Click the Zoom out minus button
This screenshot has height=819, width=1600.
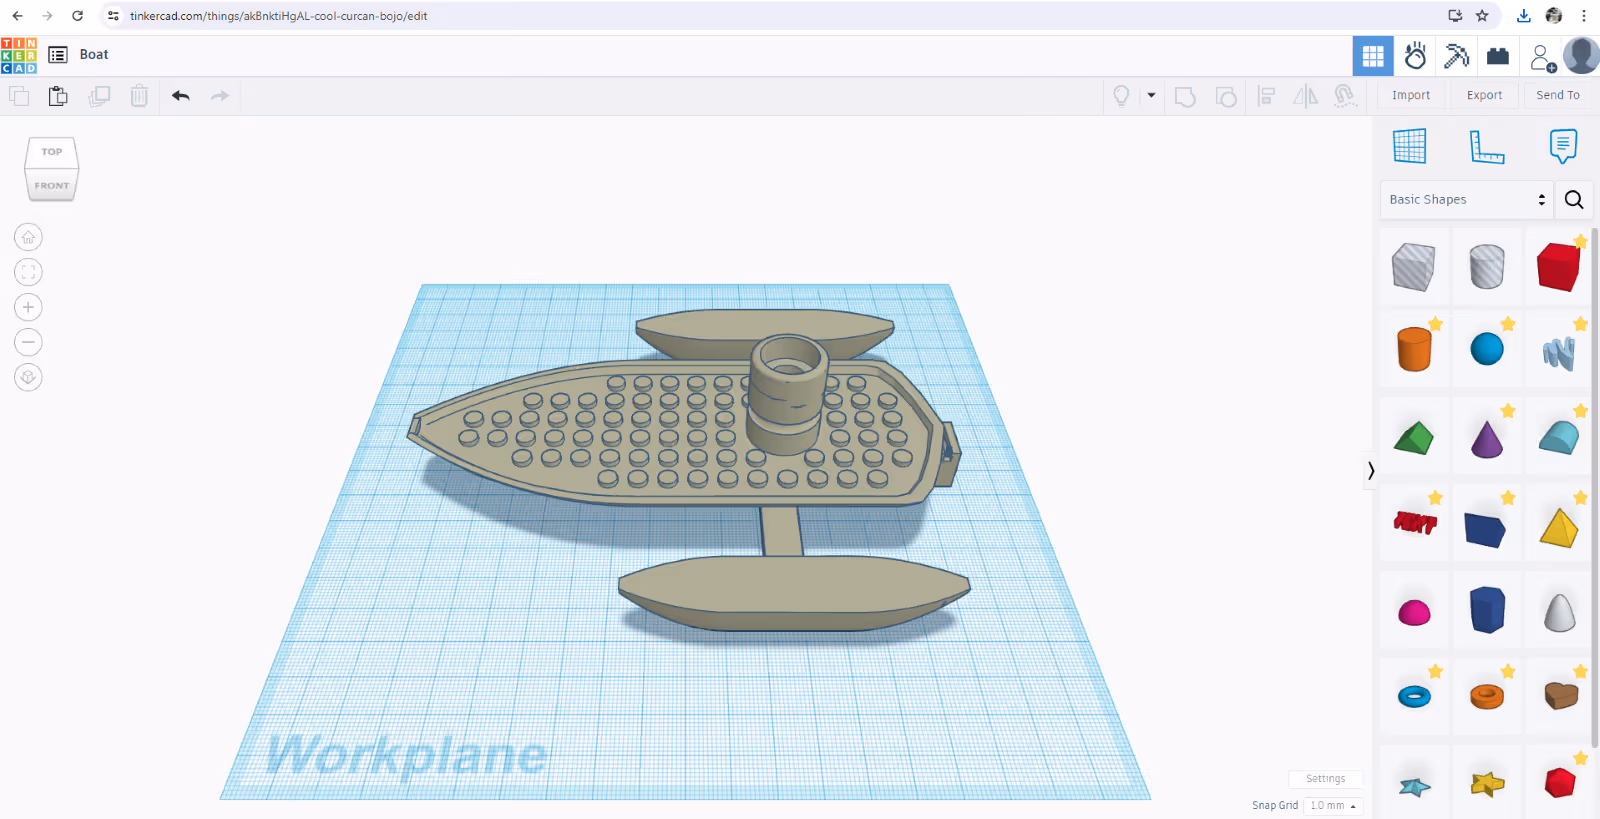[x=28, y=342]
